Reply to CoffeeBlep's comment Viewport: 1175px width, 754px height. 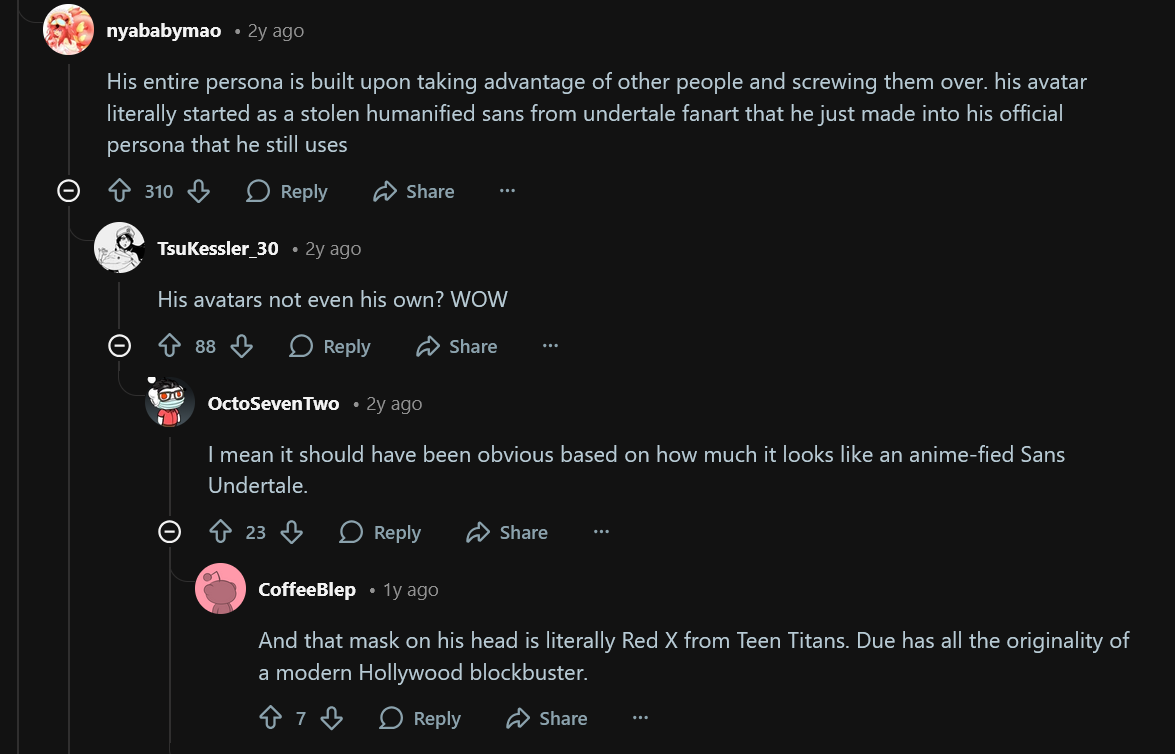click(x=420, y=718)
